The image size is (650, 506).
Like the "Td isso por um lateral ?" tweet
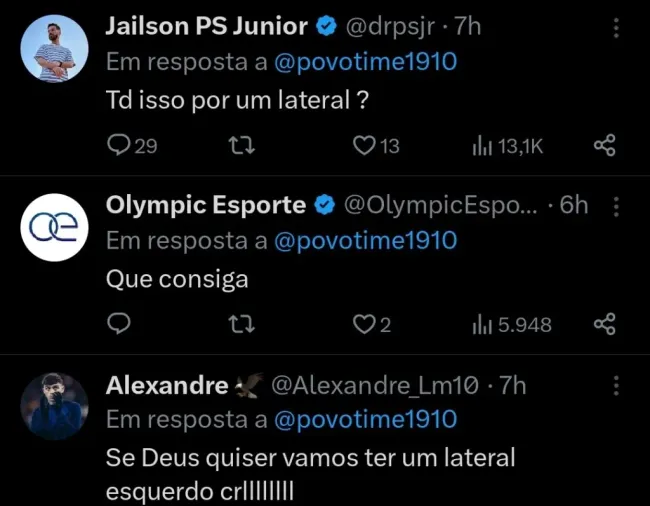click(x=364, y=146)
